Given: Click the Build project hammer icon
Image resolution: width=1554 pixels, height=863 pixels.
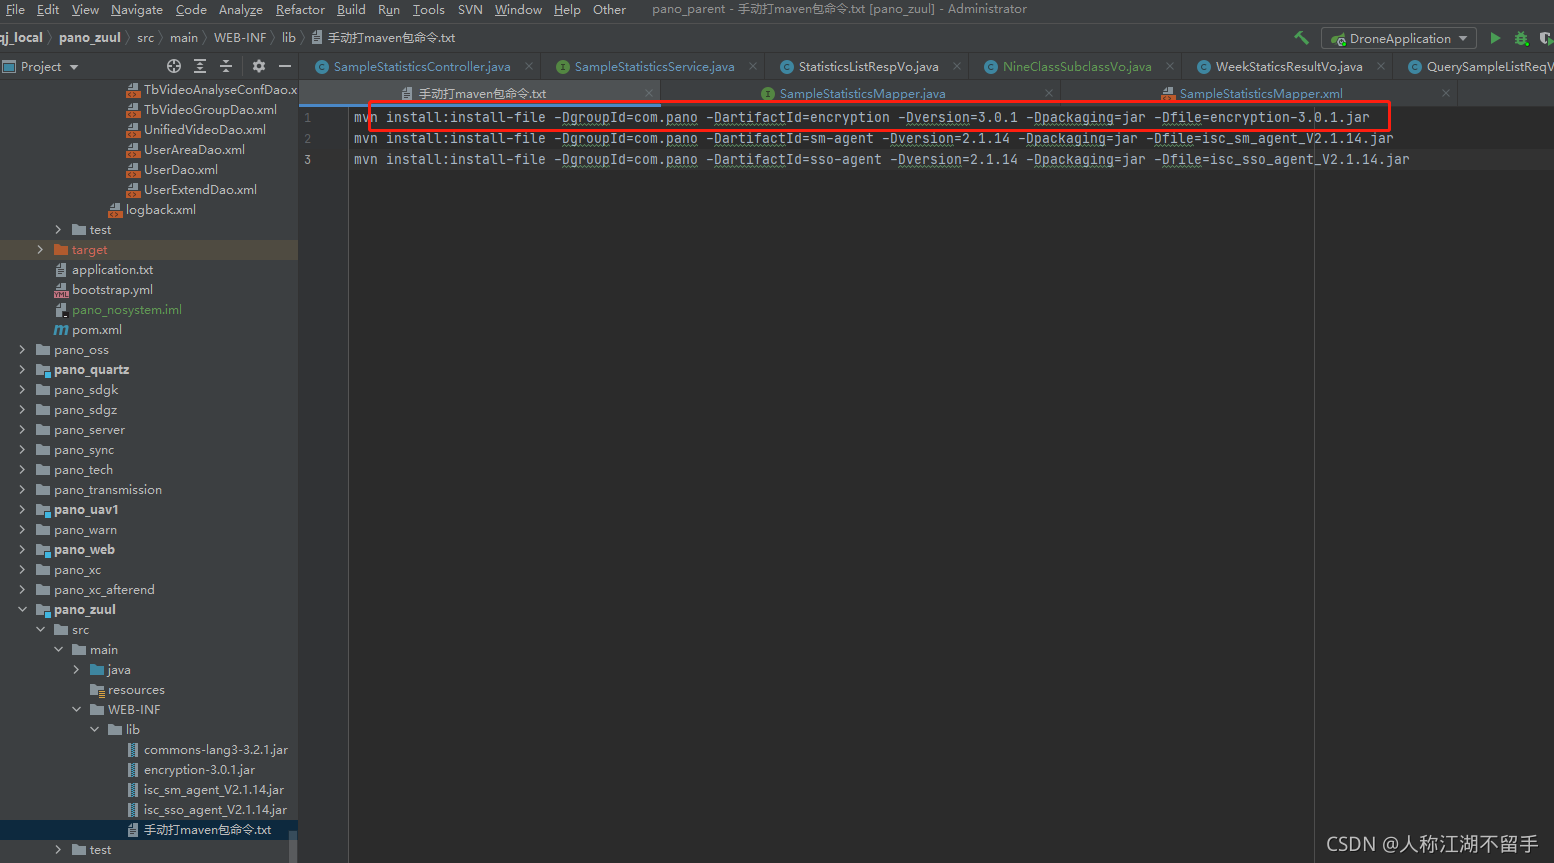Looking at the screenshot, I should (1301, 38).
